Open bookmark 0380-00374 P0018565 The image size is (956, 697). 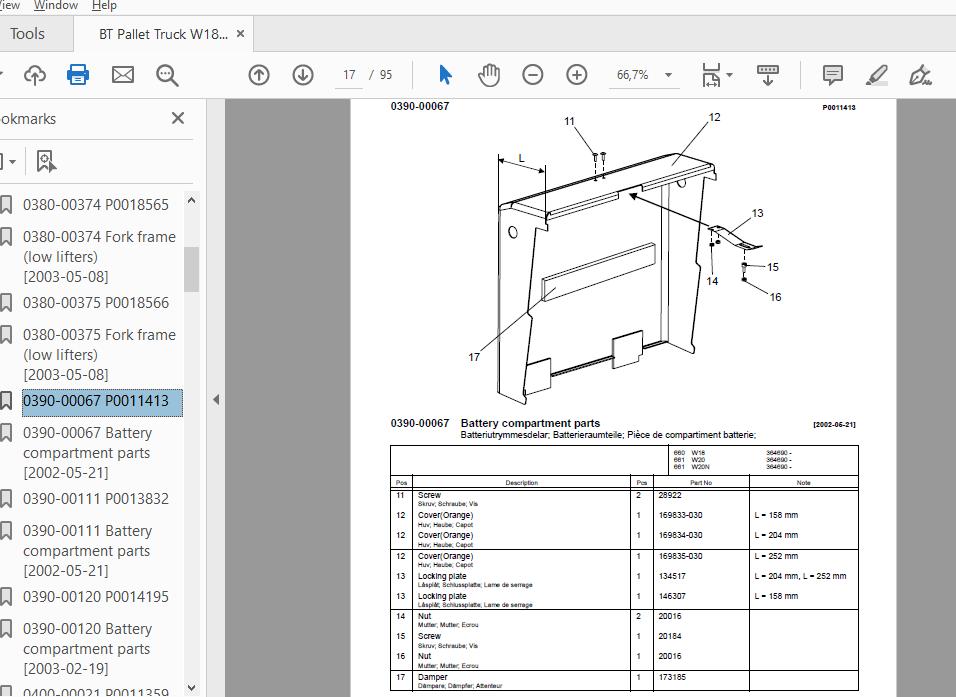click(x=96, y=204)
